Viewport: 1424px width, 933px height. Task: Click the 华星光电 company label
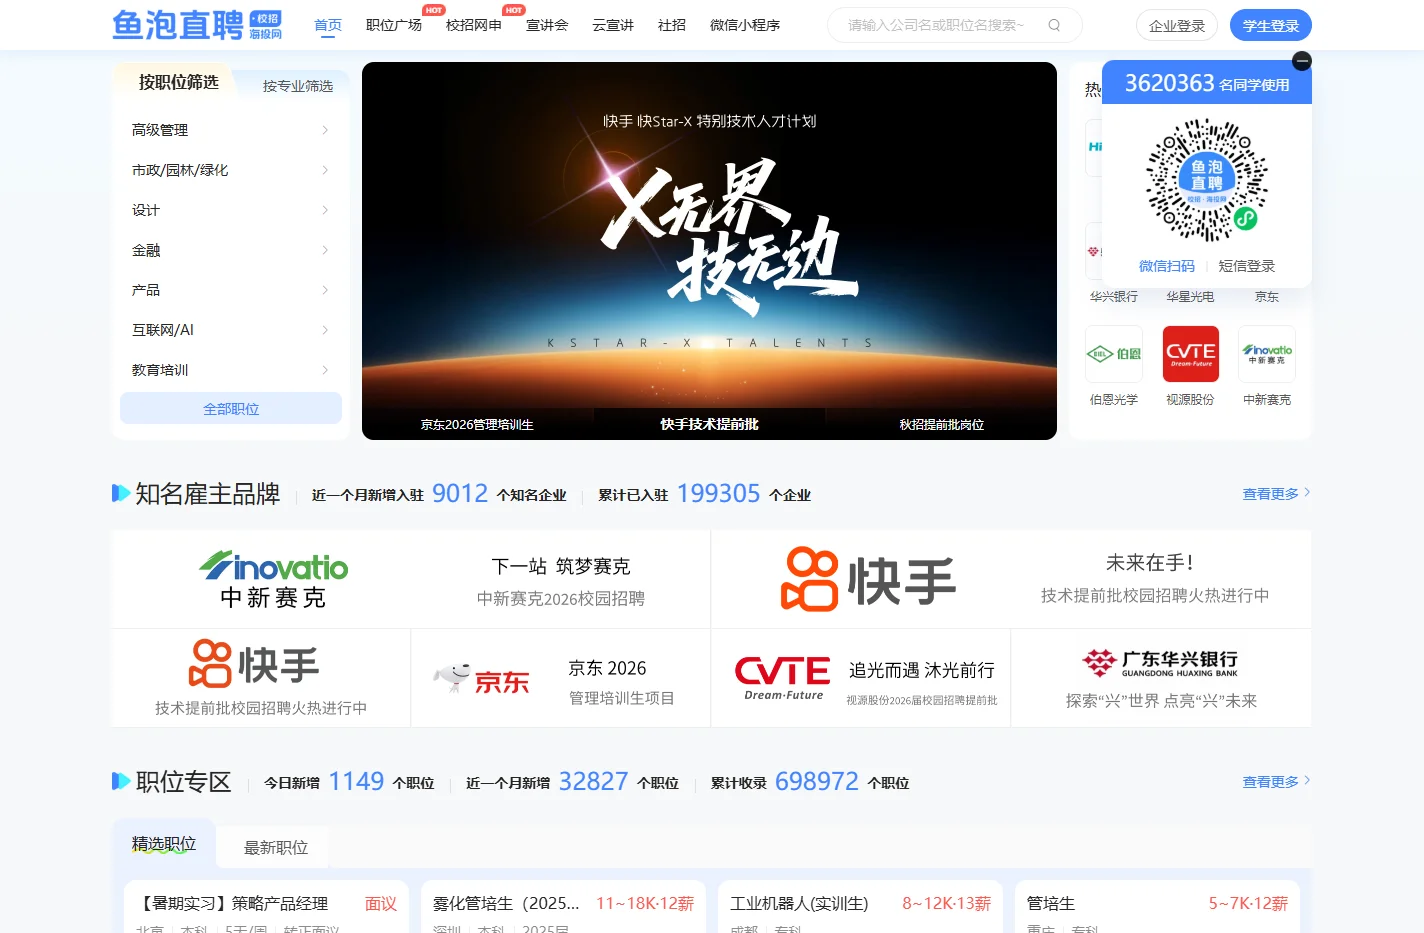click(x=1190, y=297)
